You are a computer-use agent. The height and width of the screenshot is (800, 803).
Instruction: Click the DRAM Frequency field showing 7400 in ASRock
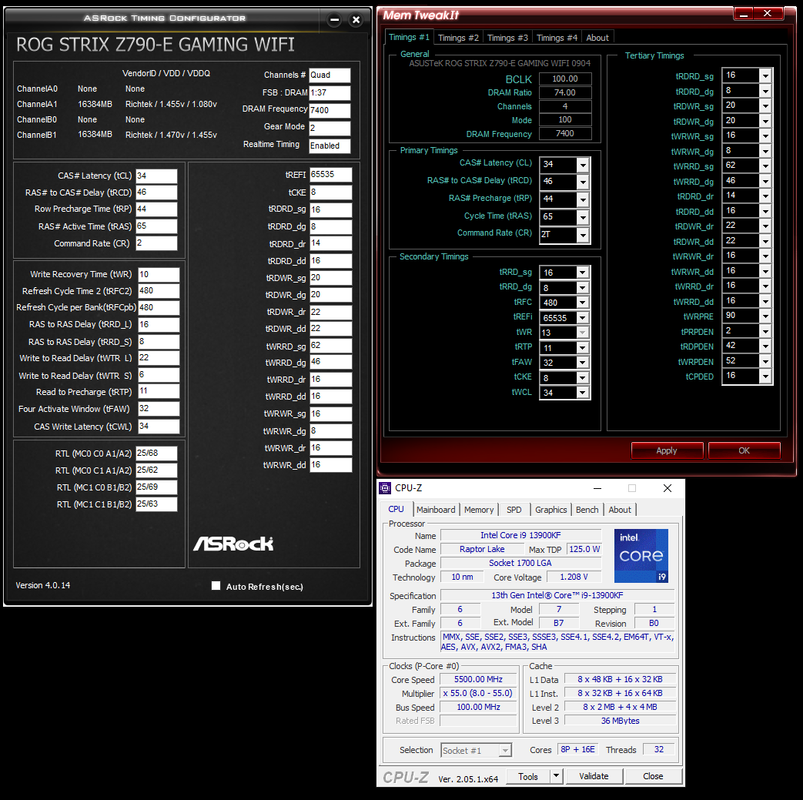(x=329, y=110)
